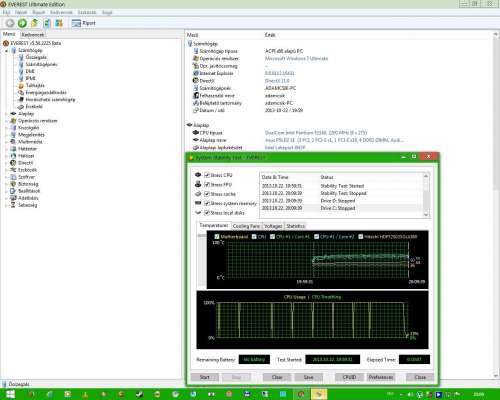Click the Alaplap motherboard icon in tree

pyautogui.click(x=13, y=114)
